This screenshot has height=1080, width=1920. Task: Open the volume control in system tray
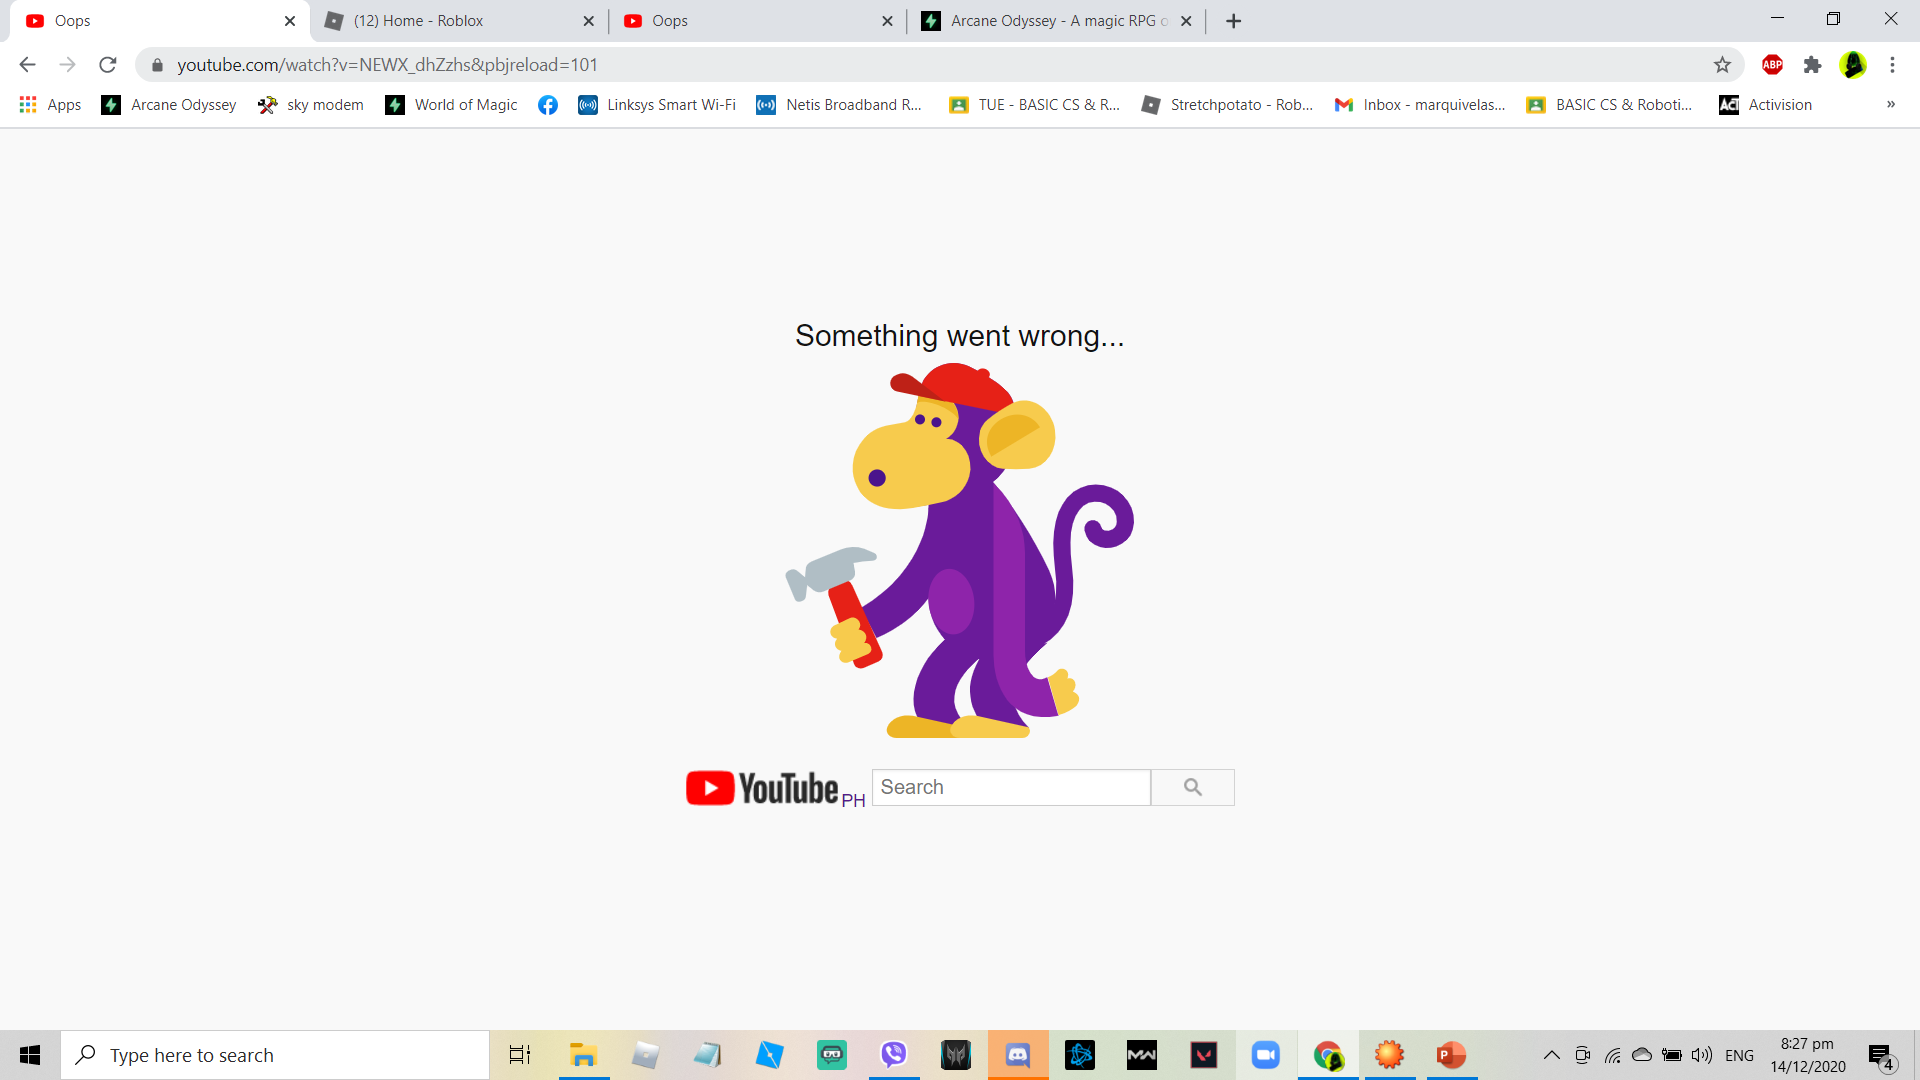pos(1701,1055)
